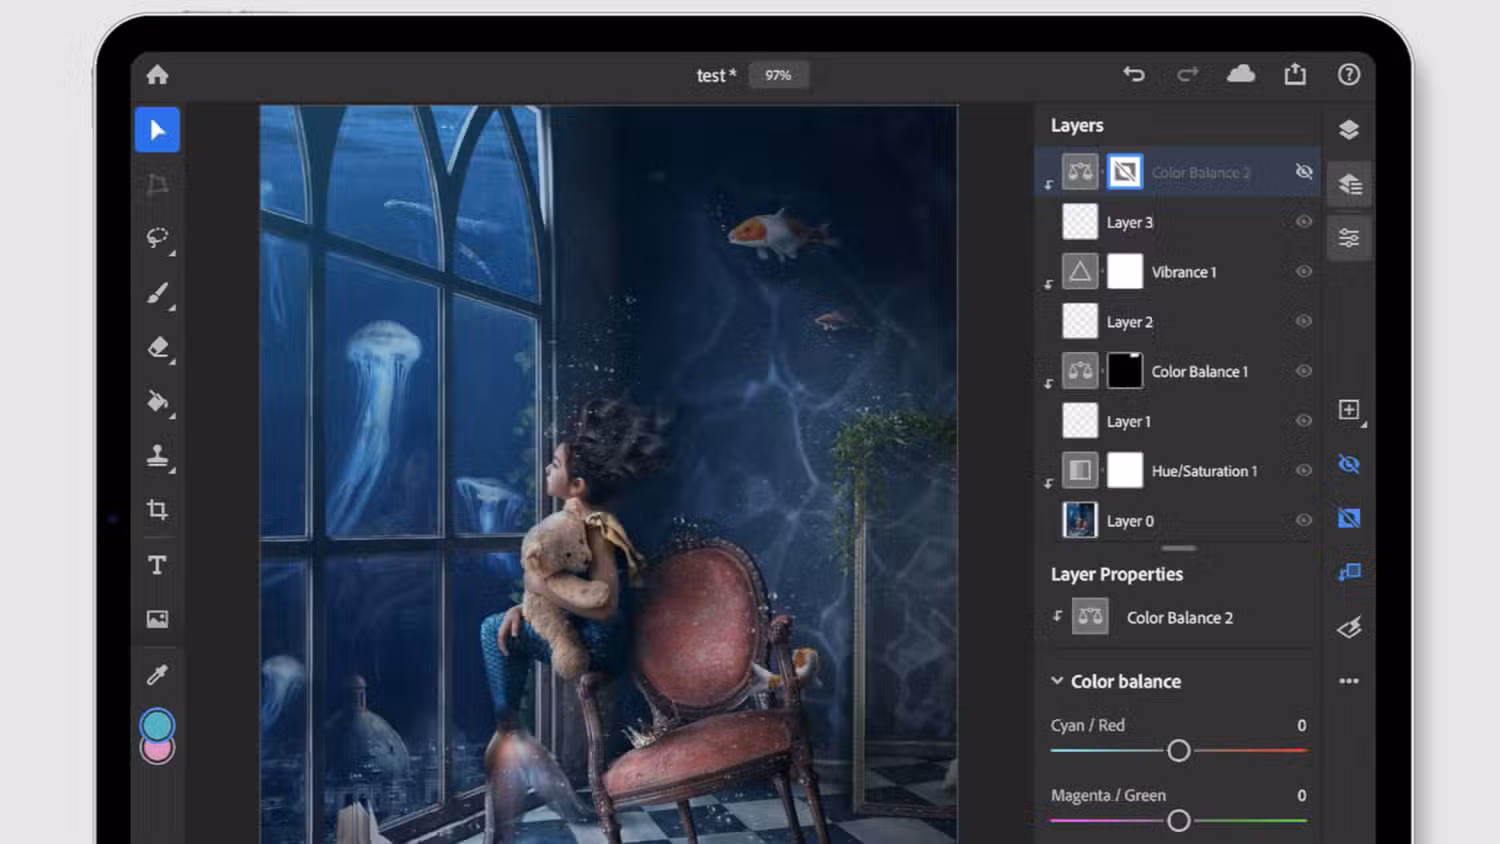Hide Layer 3 with its eye icon
Viewport: 1500px width, 844px height.
click(1304, 222)
